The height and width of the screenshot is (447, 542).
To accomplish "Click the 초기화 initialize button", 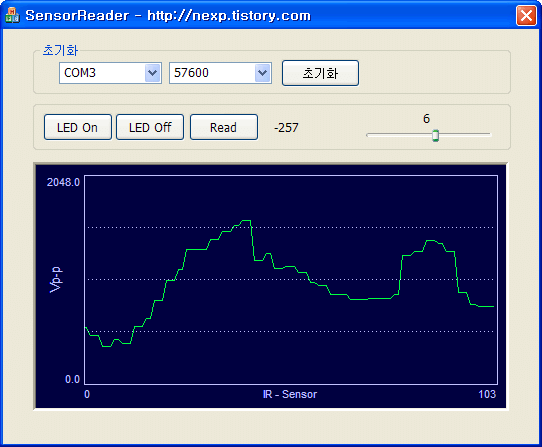I will coord(320,73).
